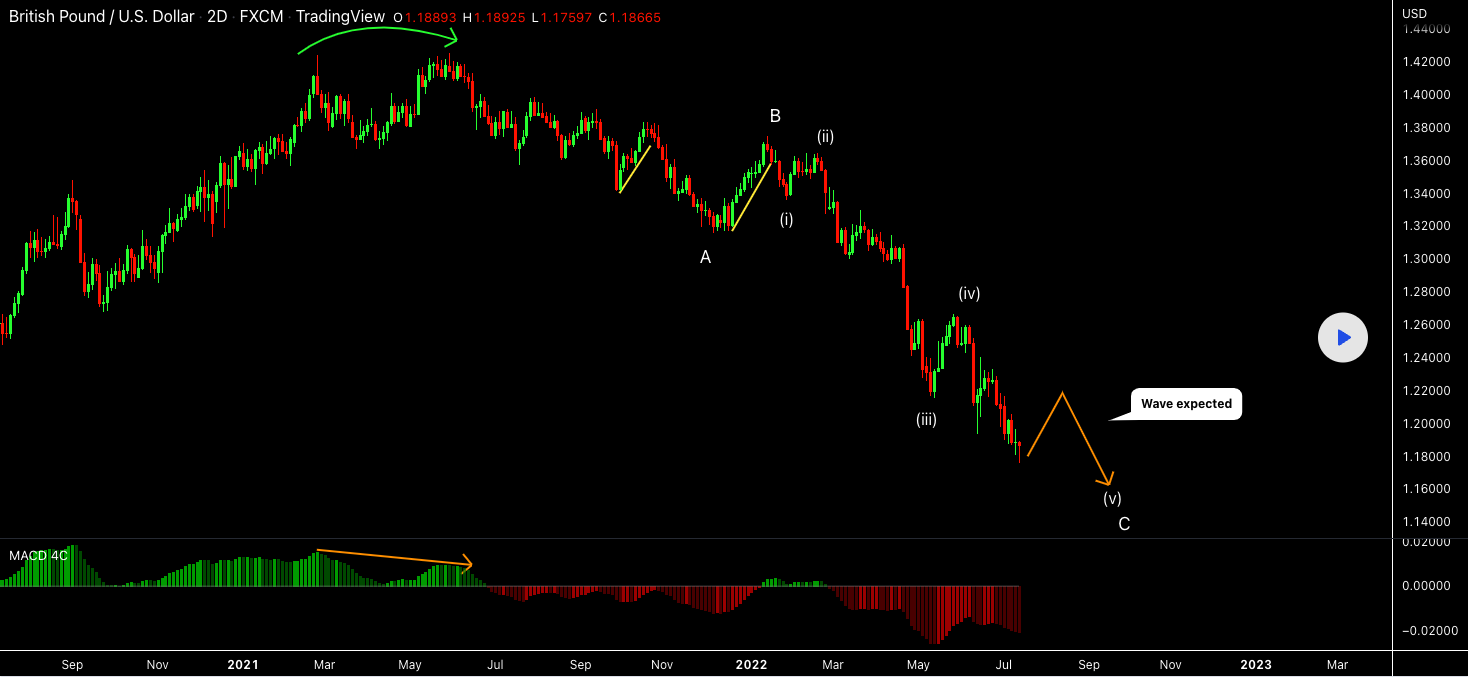Click the 1.42000 price axis level
This screenshot has width=1468, height=677.
(1426, 62)
